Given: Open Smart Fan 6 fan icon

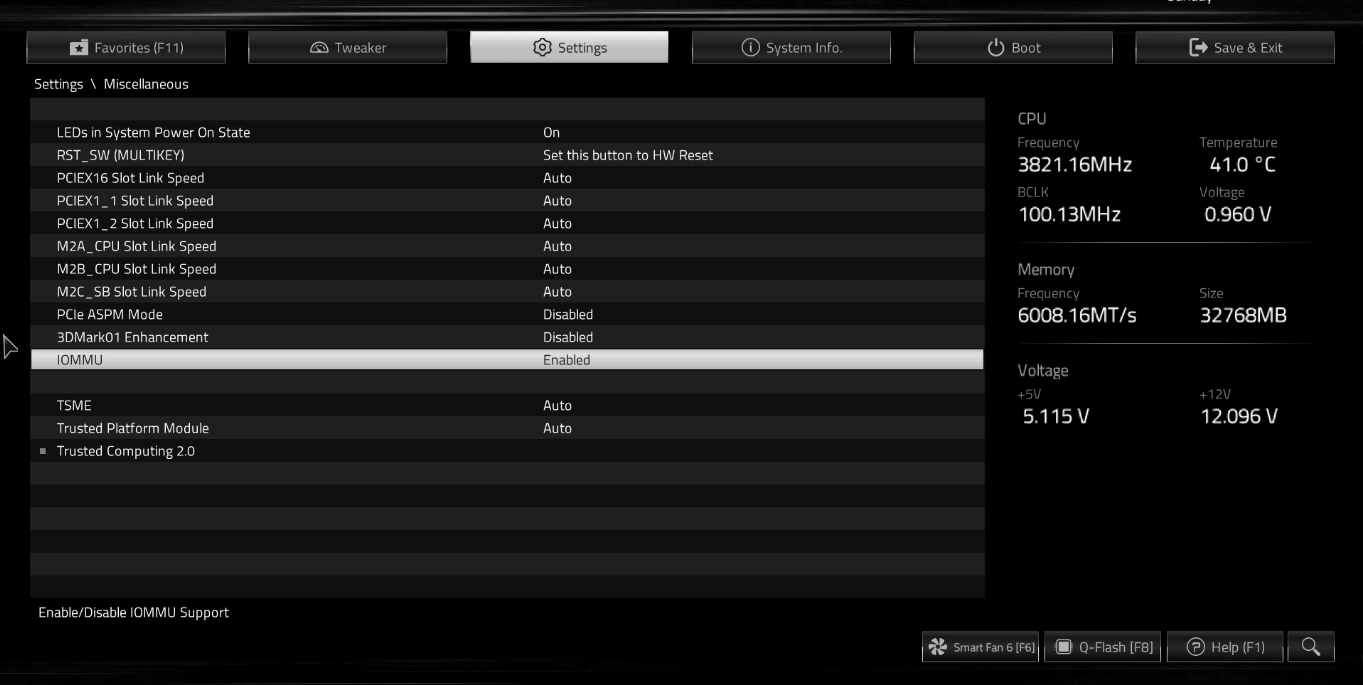Looking at the screenshot, I should coord(938,648).
